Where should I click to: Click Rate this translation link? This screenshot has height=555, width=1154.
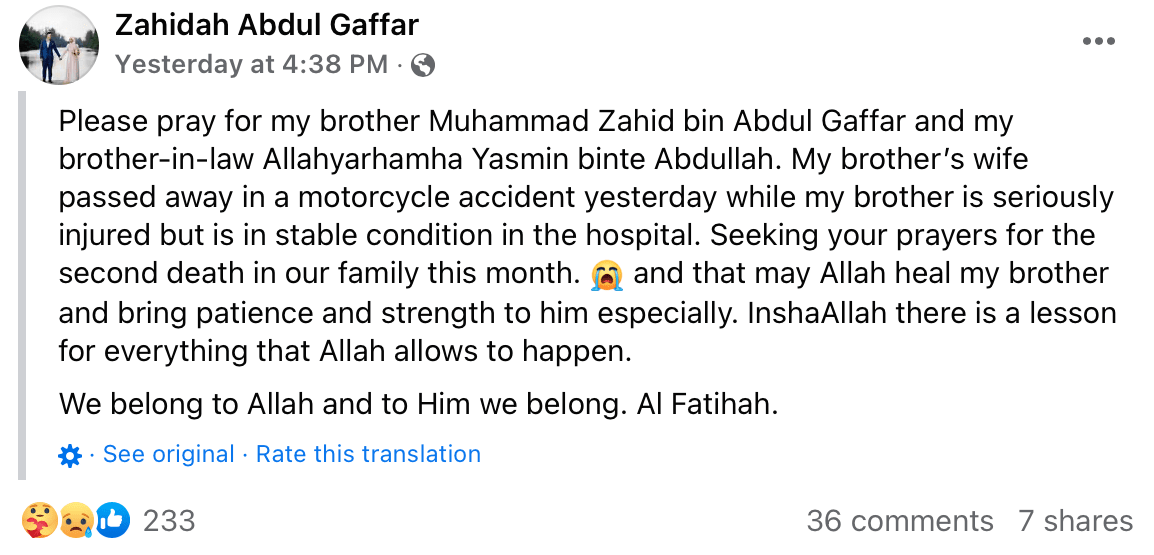(x=368, y=454)
